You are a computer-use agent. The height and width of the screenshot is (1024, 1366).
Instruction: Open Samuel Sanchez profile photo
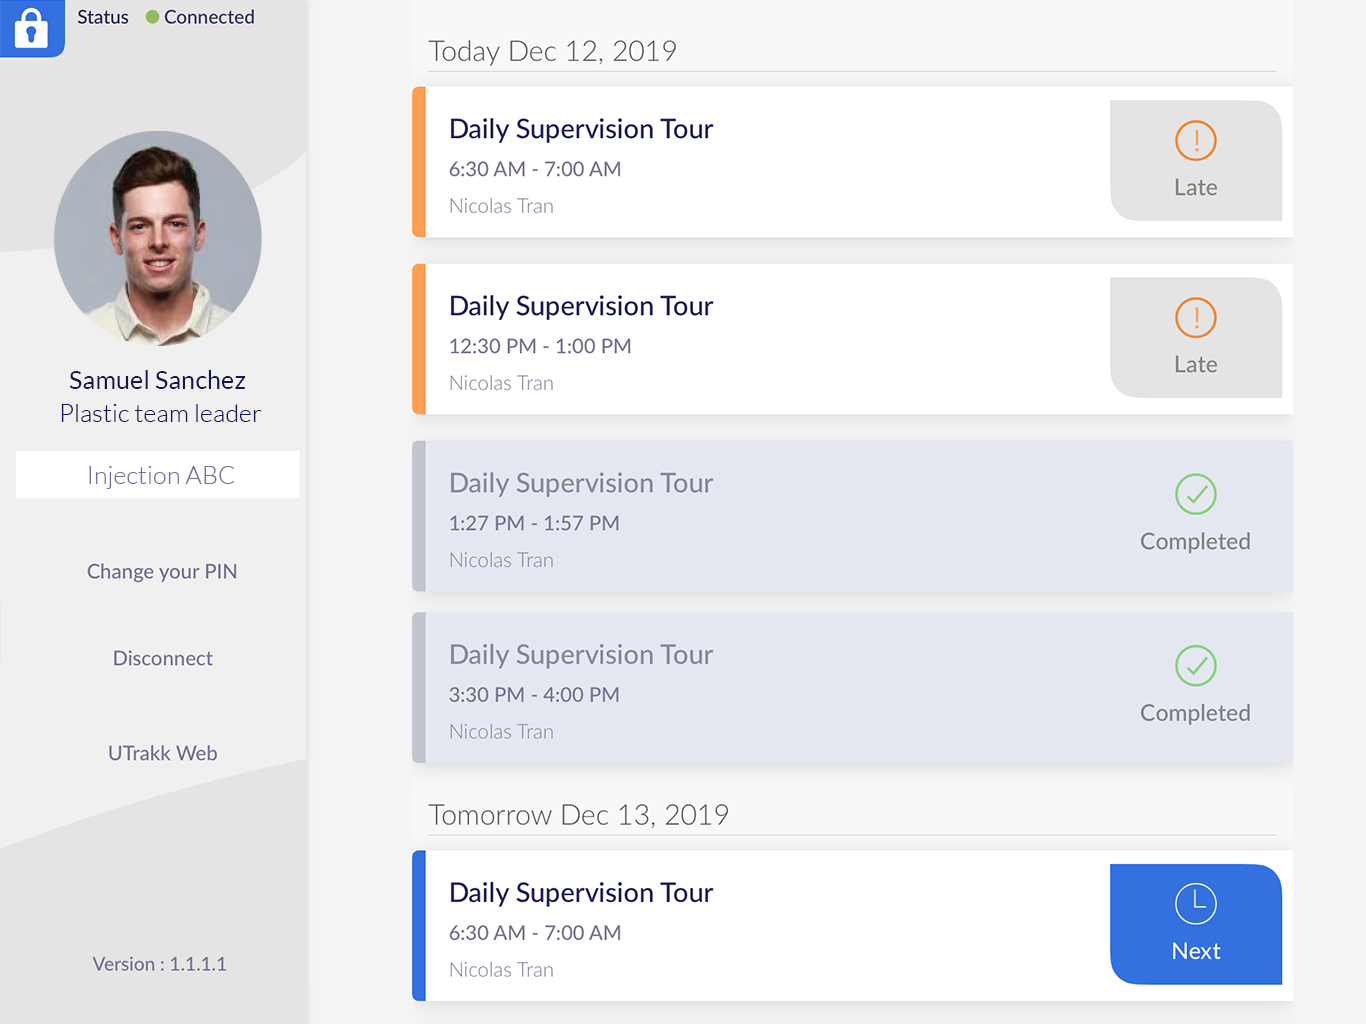point(158,238)
